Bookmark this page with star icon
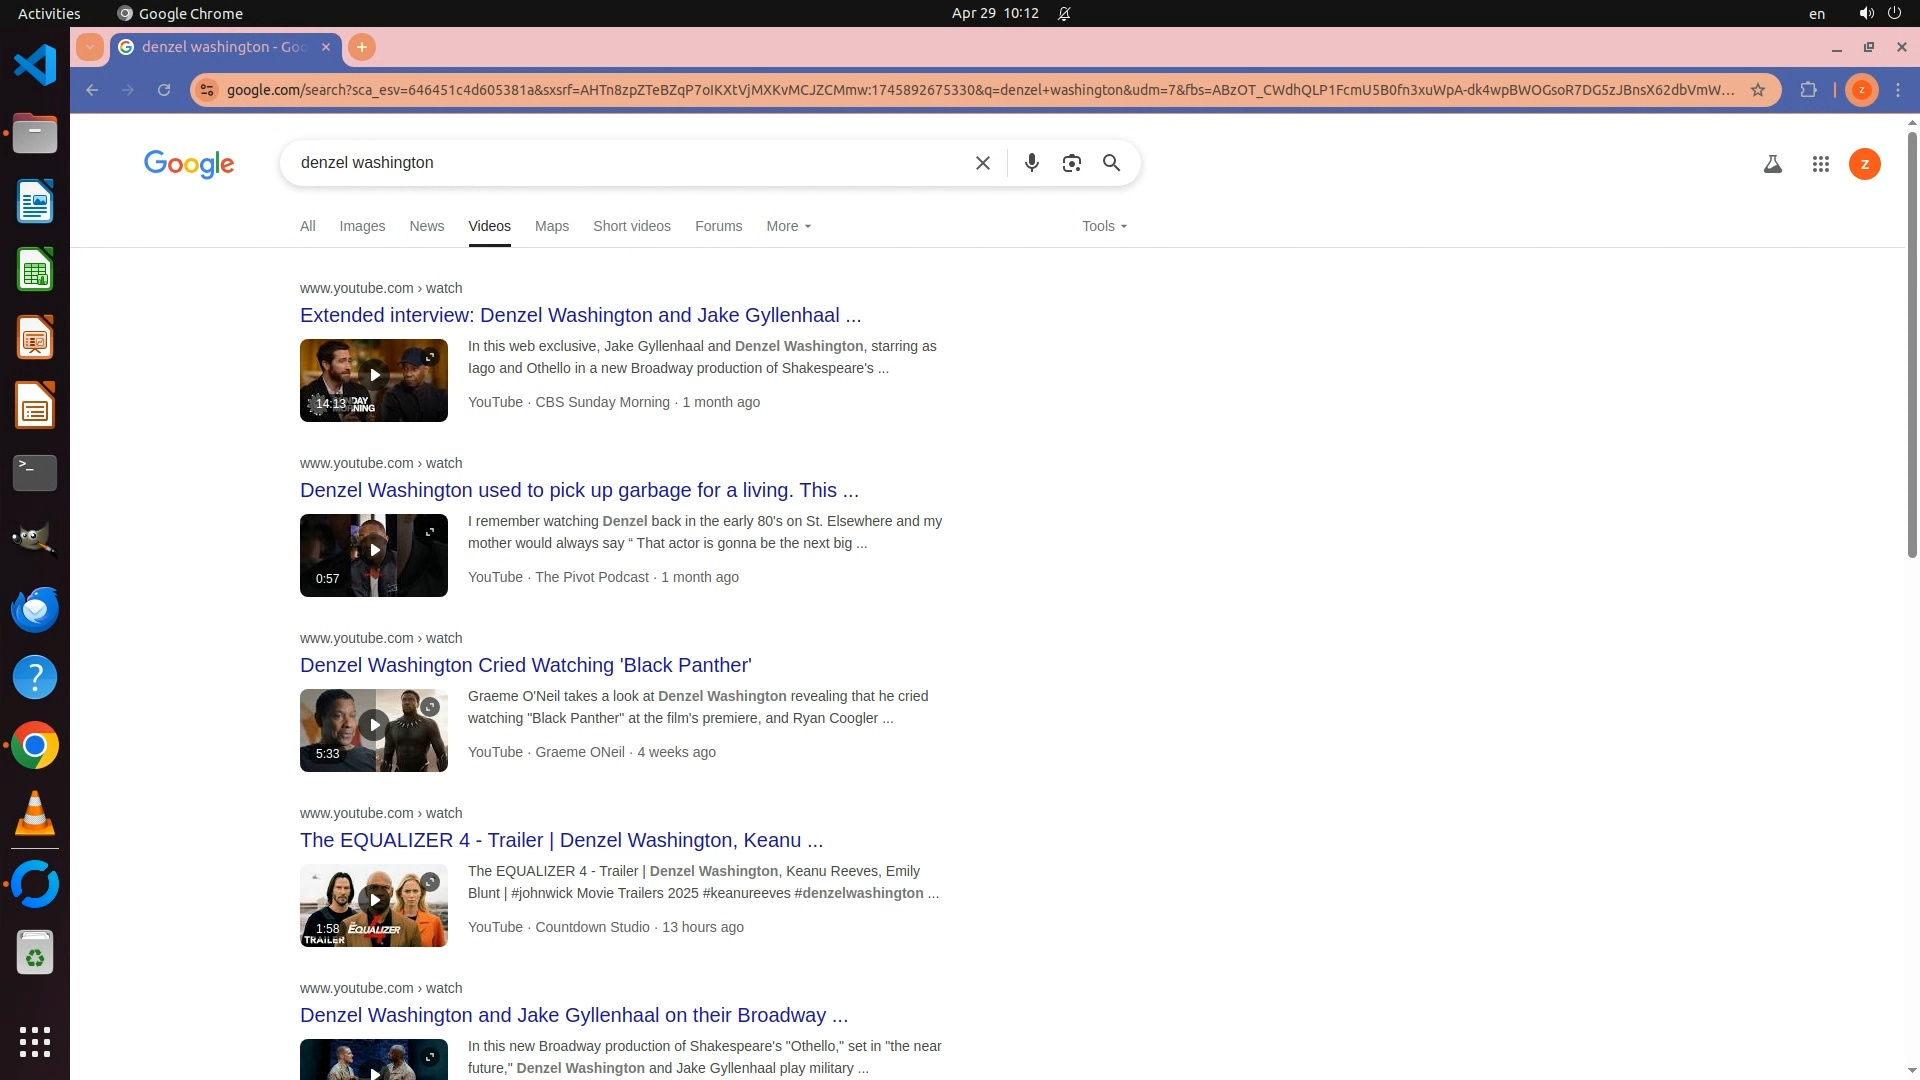This screenshot has width=1920, height=1080. pyautogui.click(x=1757, y=90)
